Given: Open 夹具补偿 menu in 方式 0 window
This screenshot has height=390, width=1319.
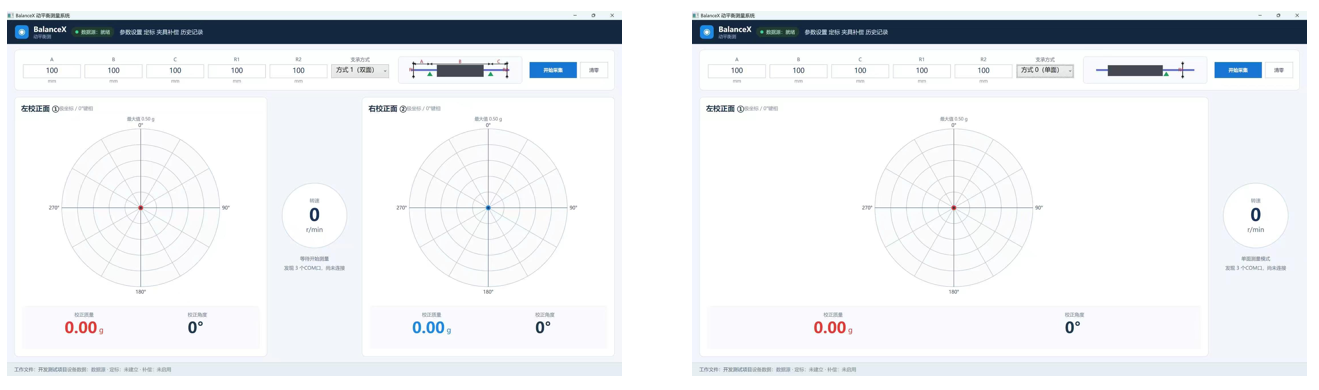Looking at the screenshot, I should [853, 32].
